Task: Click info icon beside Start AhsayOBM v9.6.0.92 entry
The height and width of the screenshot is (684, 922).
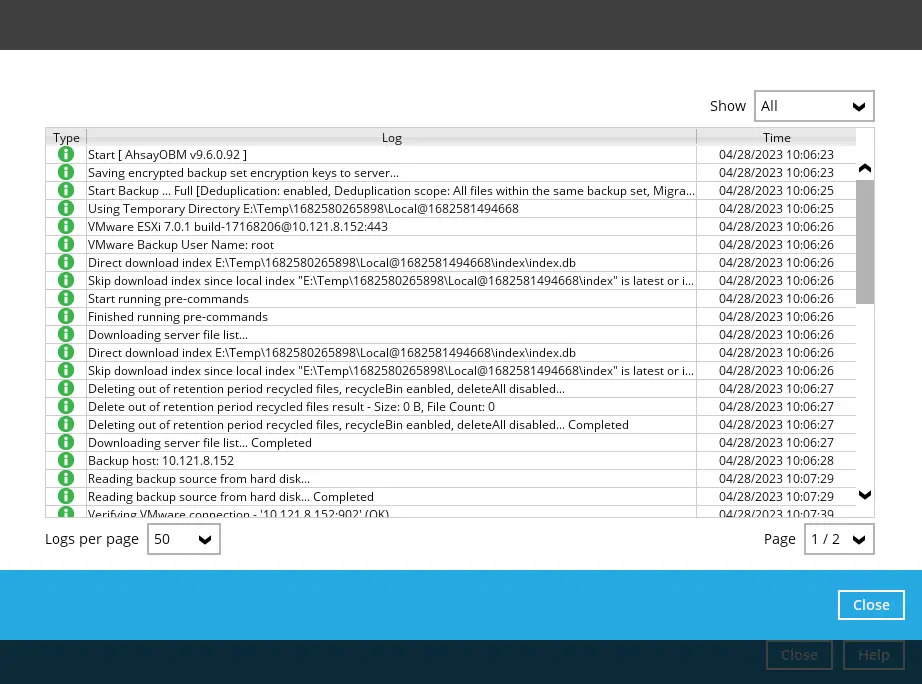Action: 66,155
